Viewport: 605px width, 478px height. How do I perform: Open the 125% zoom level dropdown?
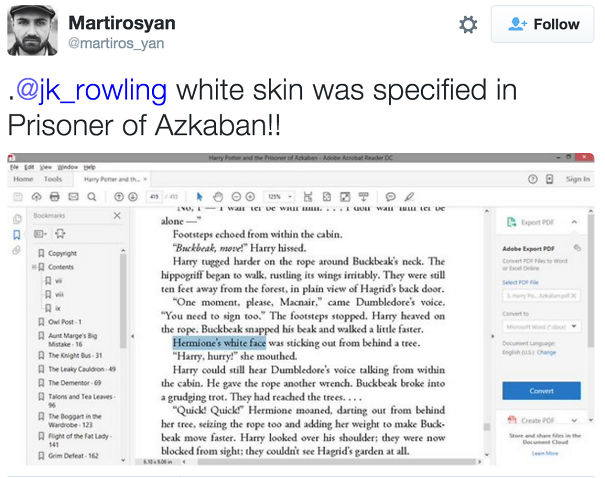click(279, 197)
